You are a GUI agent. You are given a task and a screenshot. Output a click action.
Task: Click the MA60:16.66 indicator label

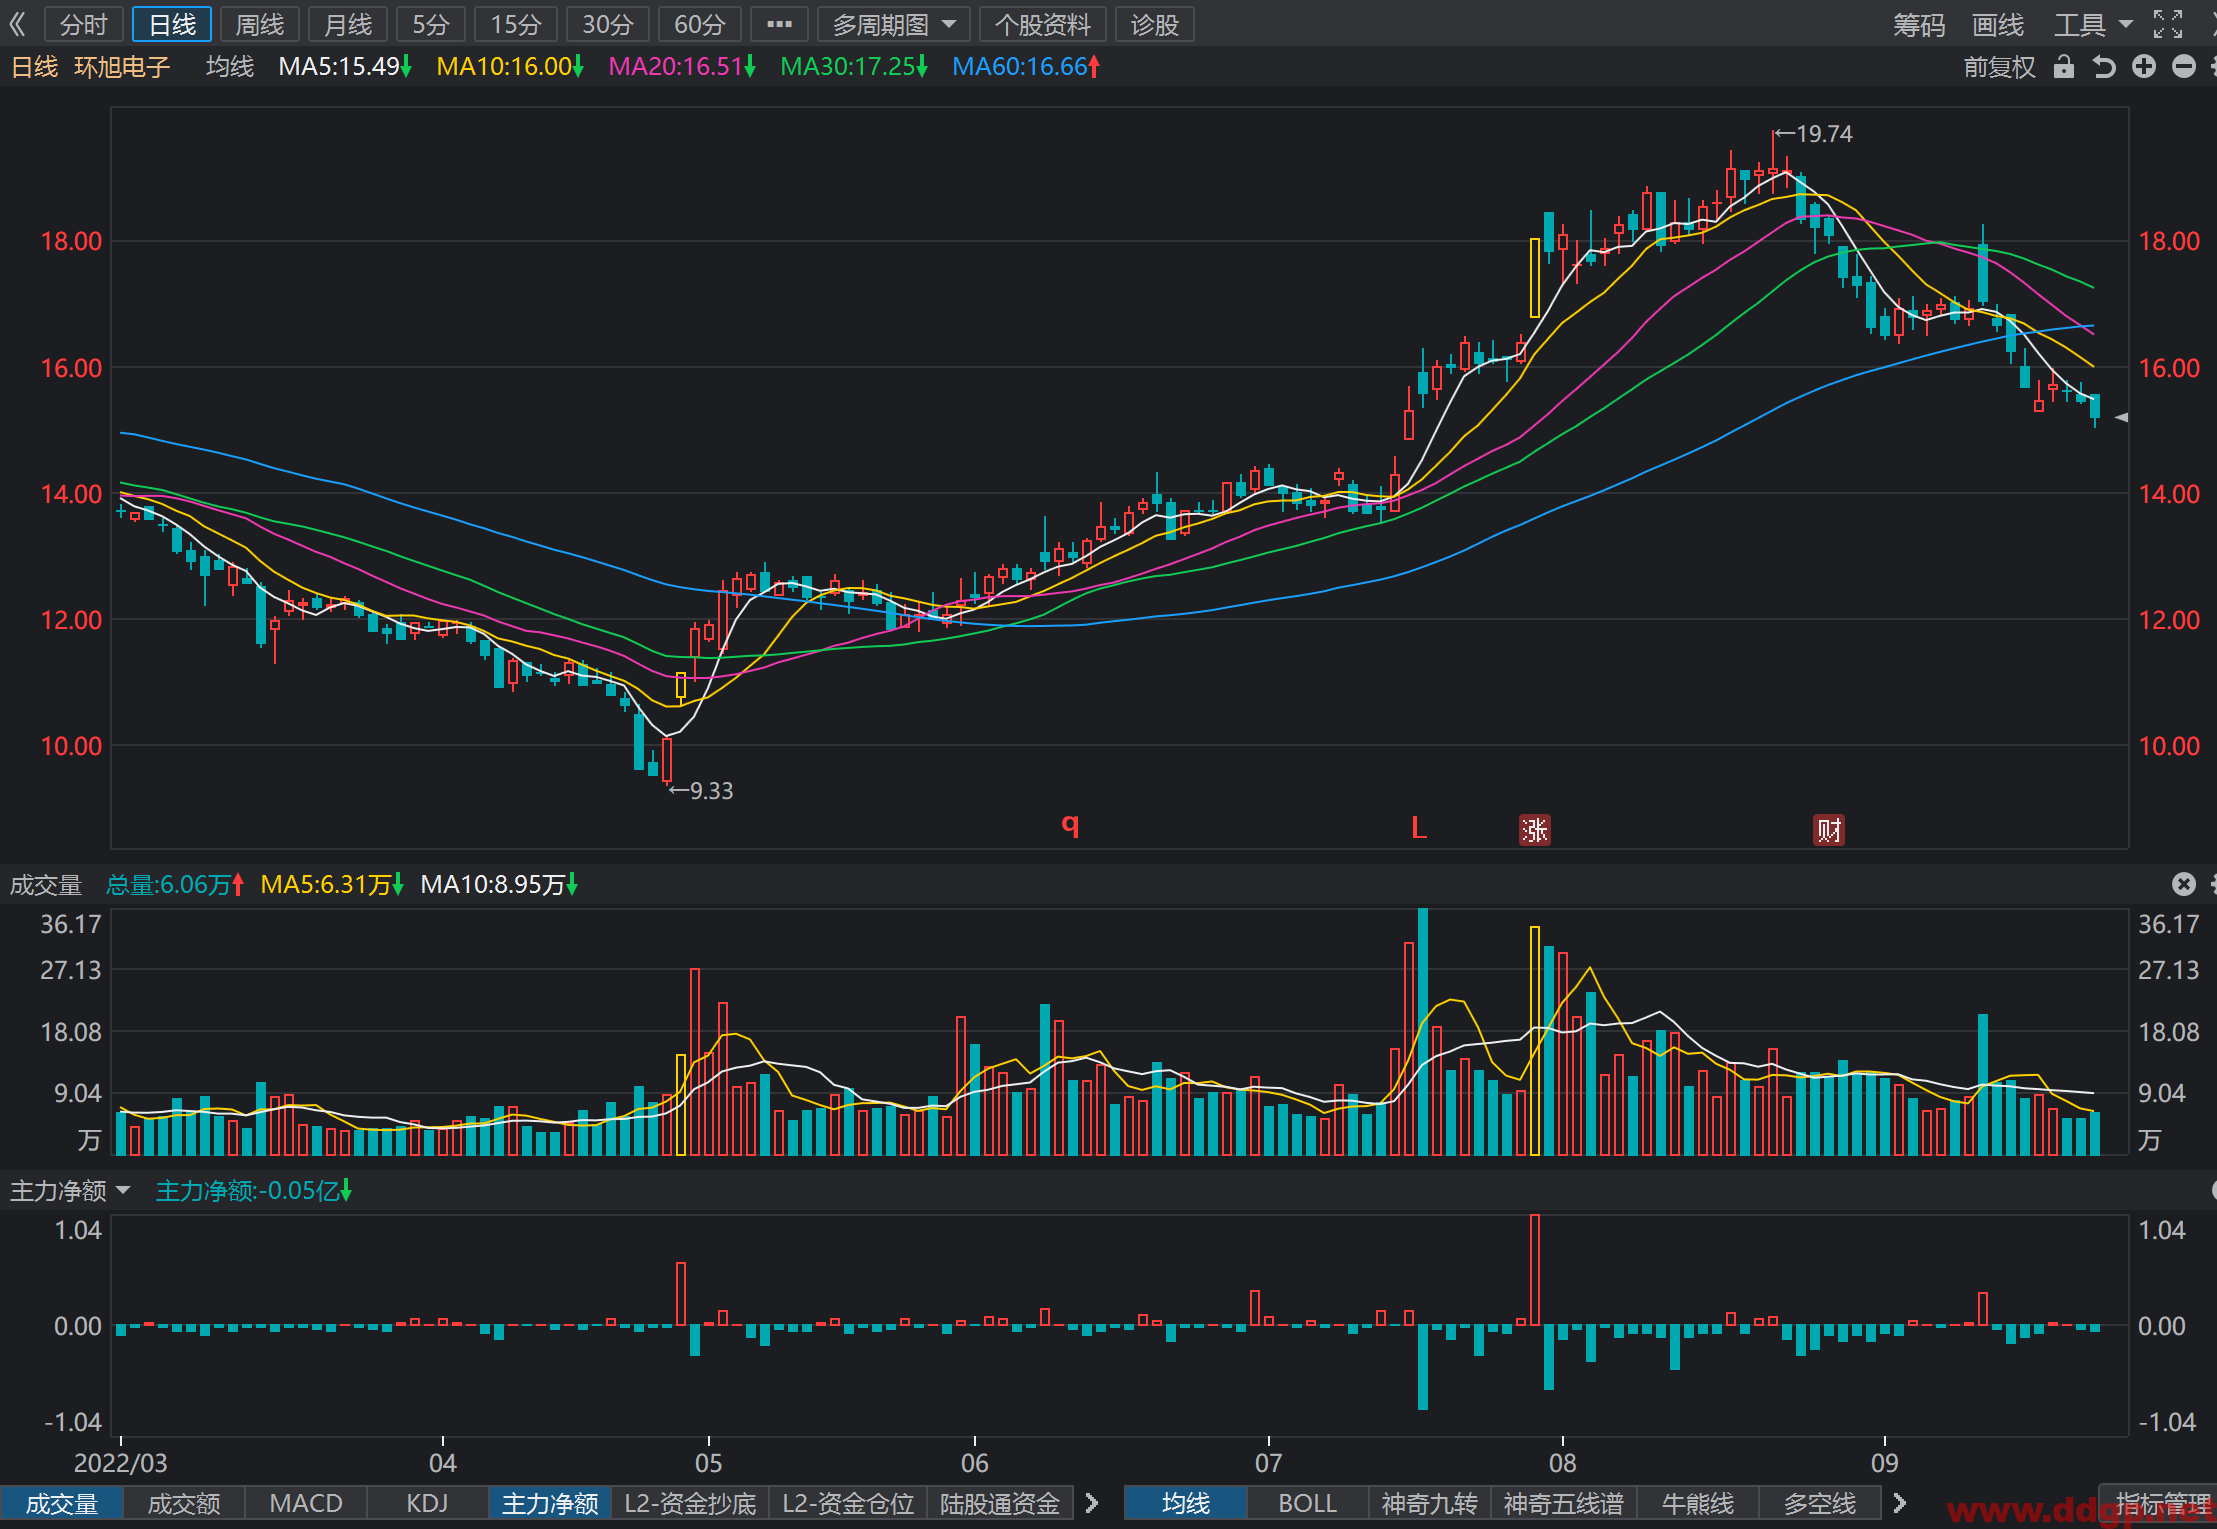(1026, 67)
